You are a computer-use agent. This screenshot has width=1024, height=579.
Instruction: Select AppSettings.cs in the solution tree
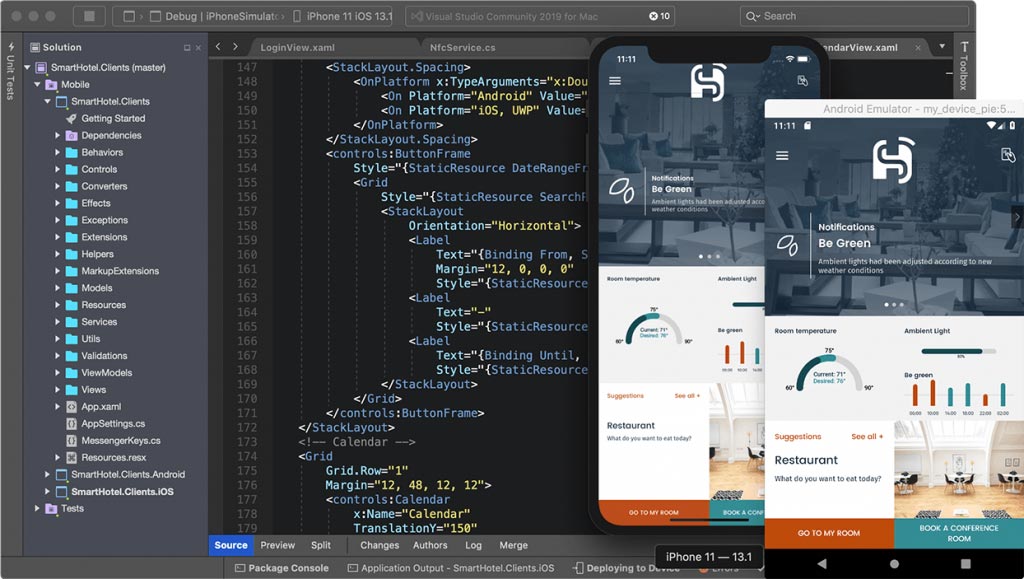[x=112, y=424]
